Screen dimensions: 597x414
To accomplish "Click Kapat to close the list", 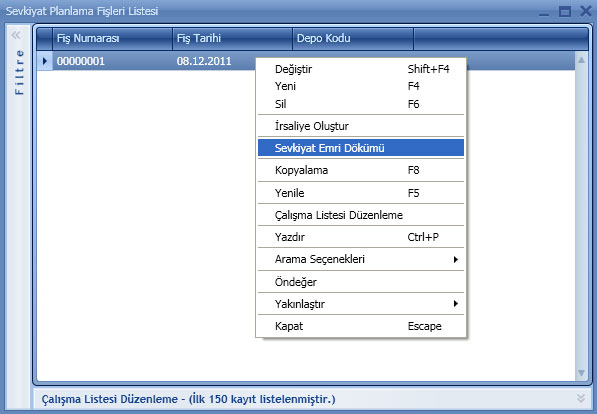I will [361, 326].
